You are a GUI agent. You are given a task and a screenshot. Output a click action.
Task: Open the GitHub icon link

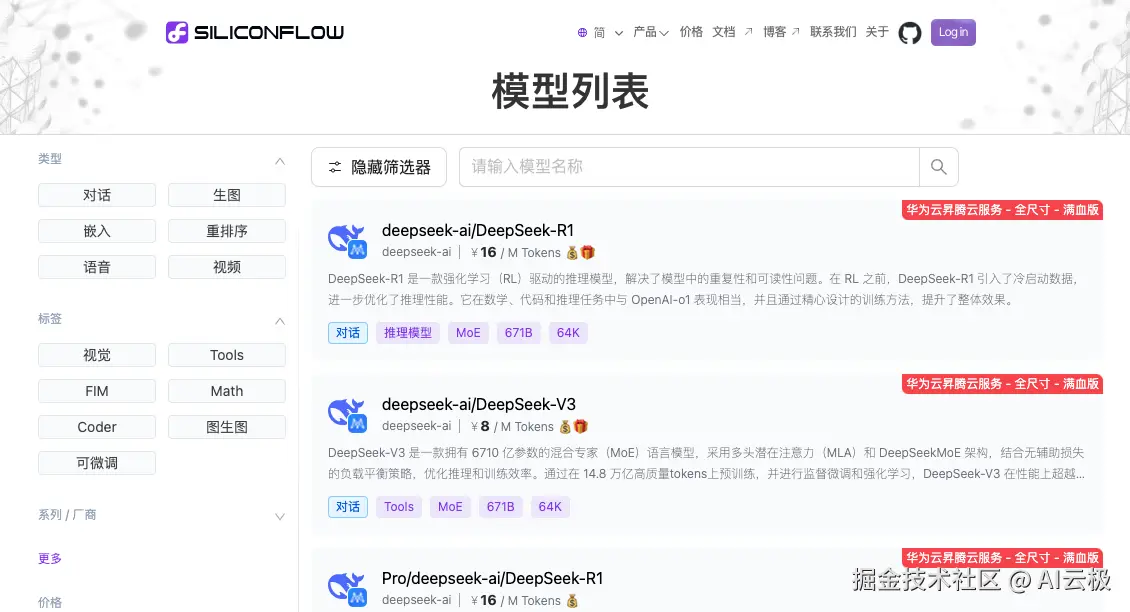(909, 32)
